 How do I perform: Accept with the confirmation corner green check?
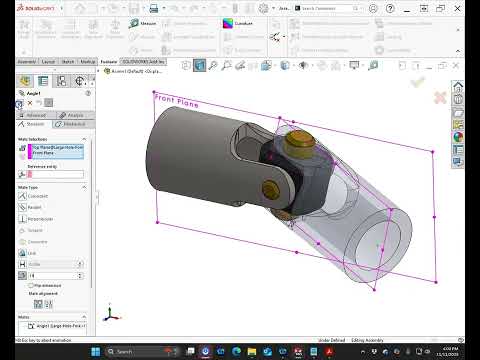pos(418,82)
